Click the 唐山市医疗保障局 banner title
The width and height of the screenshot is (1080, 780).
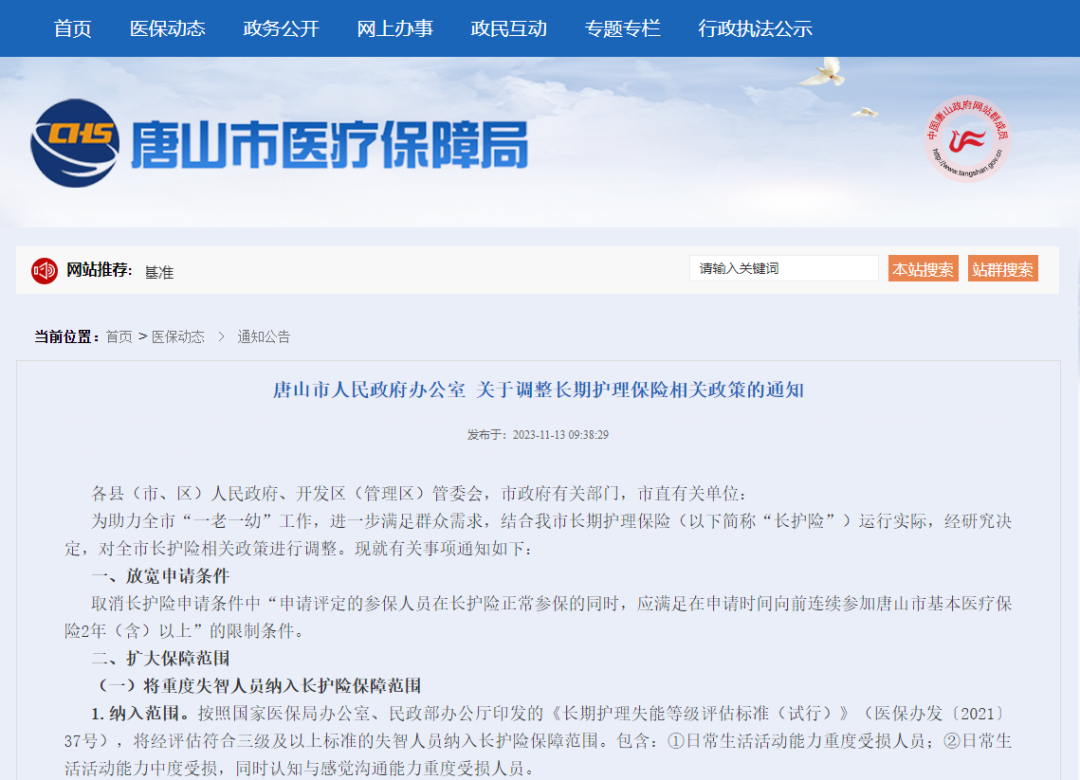330,142
